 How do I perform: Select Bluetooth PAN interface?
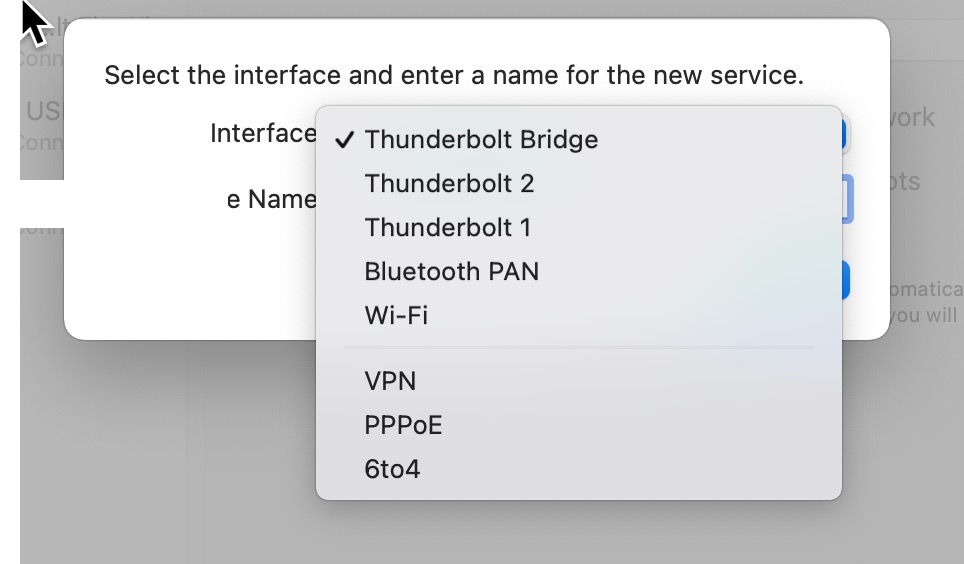coord(451,272)
